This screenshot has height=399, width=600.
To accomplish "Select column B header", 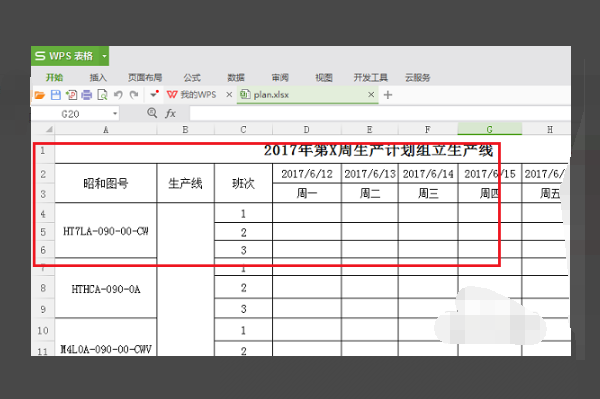I will click(186, 130).
